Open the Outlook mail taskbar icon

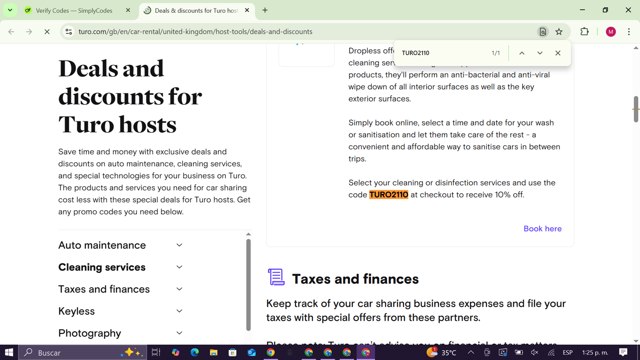[x=251, y=352]
